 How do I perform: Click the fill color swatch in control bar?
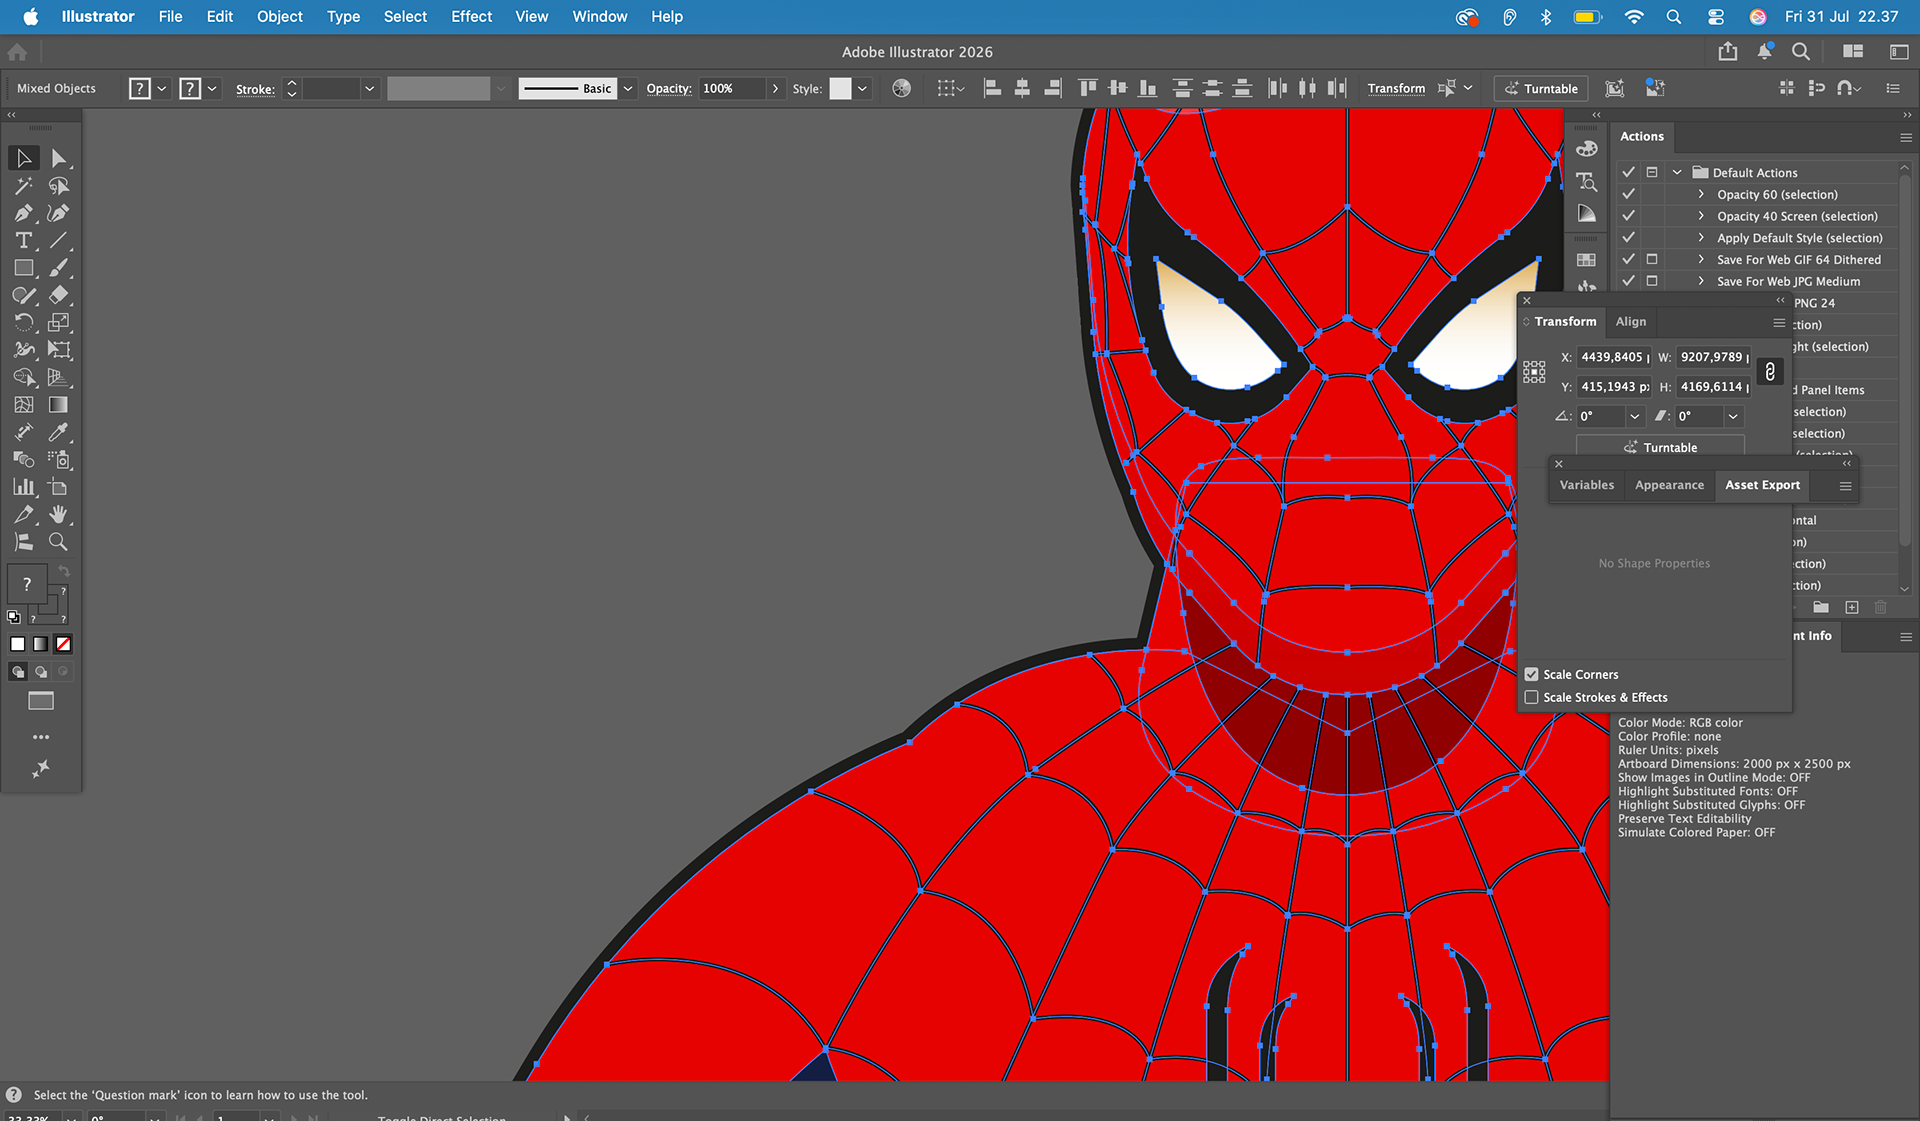140,88
